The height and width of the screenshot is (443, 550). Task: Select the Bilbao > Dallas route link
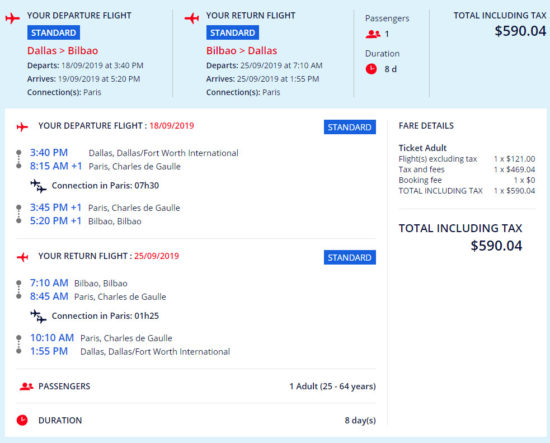242,51
